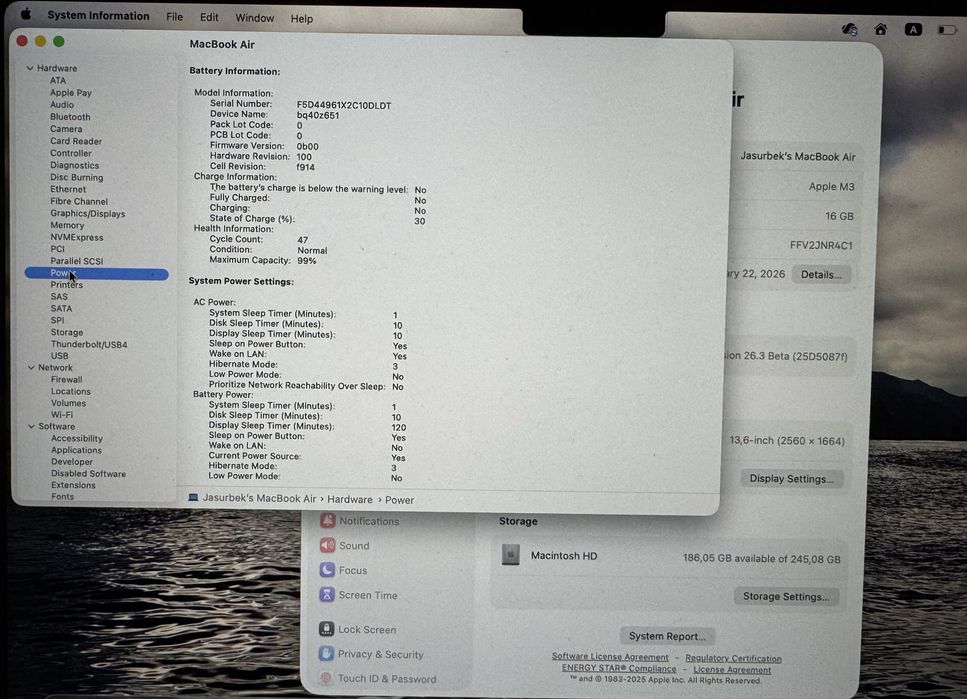This screenshot has width=967, height=699.
Task: Select Printers in sidebar
Action: [x=67, y=284]
